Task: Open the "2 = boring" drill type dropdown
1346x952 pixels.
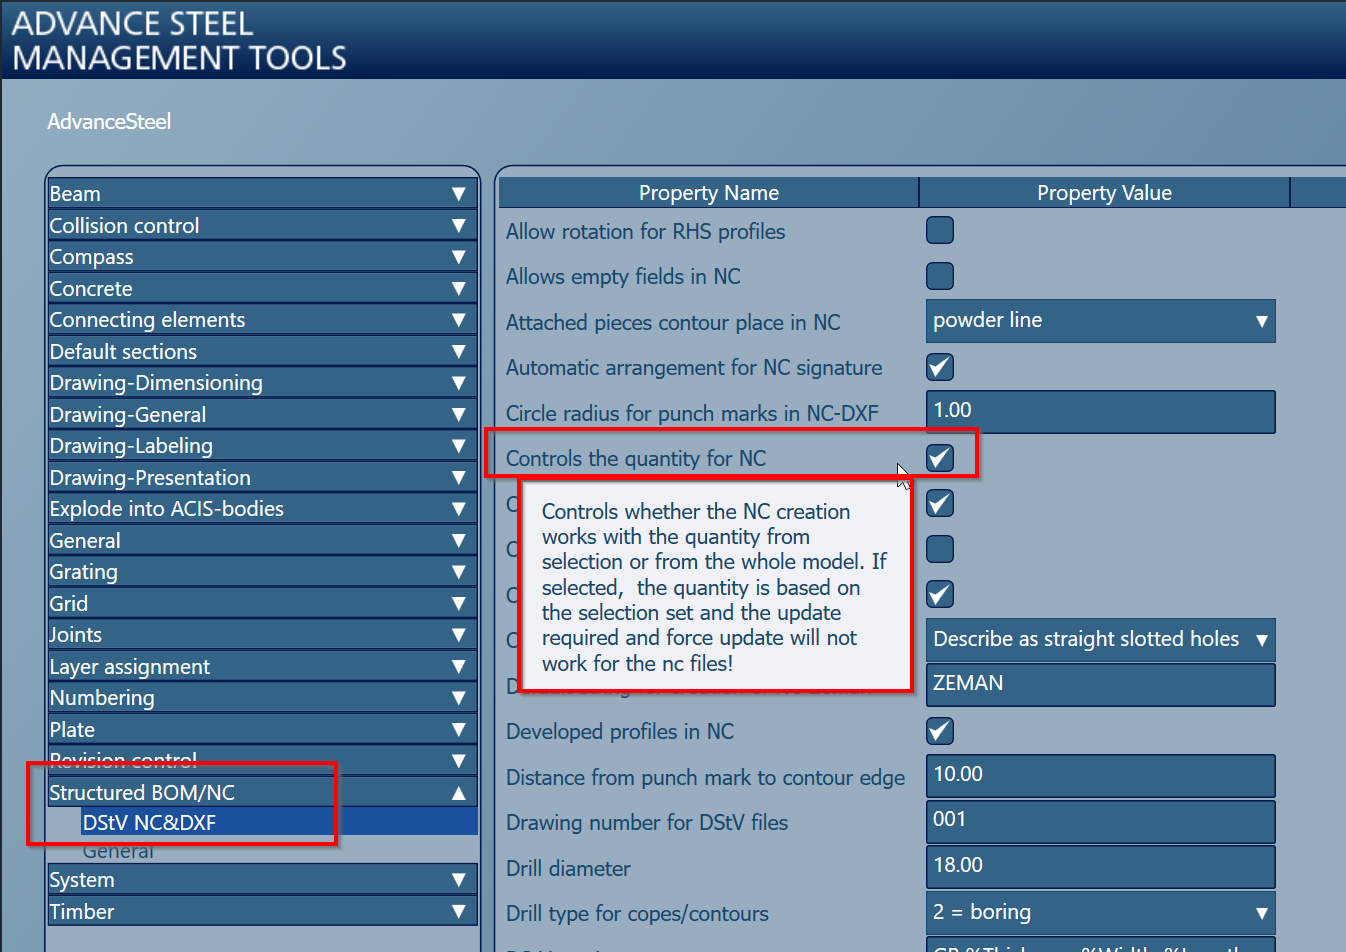Action: click(1258, 912)
